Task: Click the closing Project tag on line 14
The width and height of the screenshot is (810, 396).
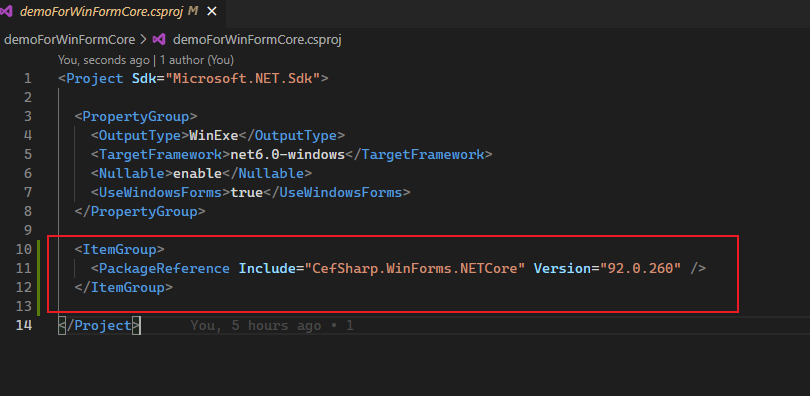Action: pos(99,326)
